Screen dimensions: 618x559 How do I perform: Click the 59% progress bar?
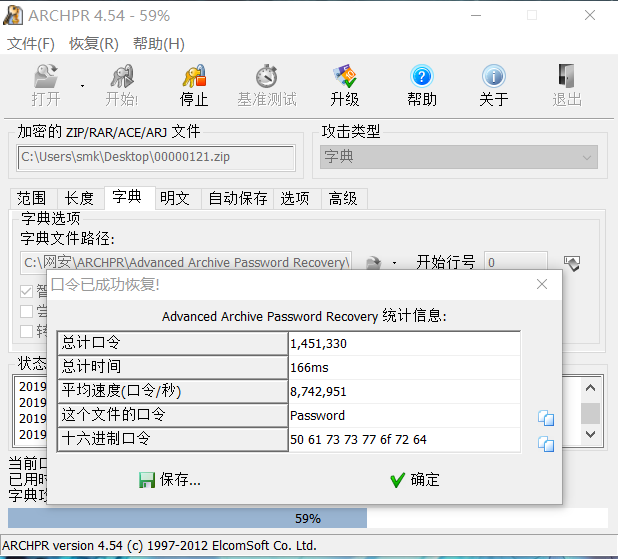point(308,518)
